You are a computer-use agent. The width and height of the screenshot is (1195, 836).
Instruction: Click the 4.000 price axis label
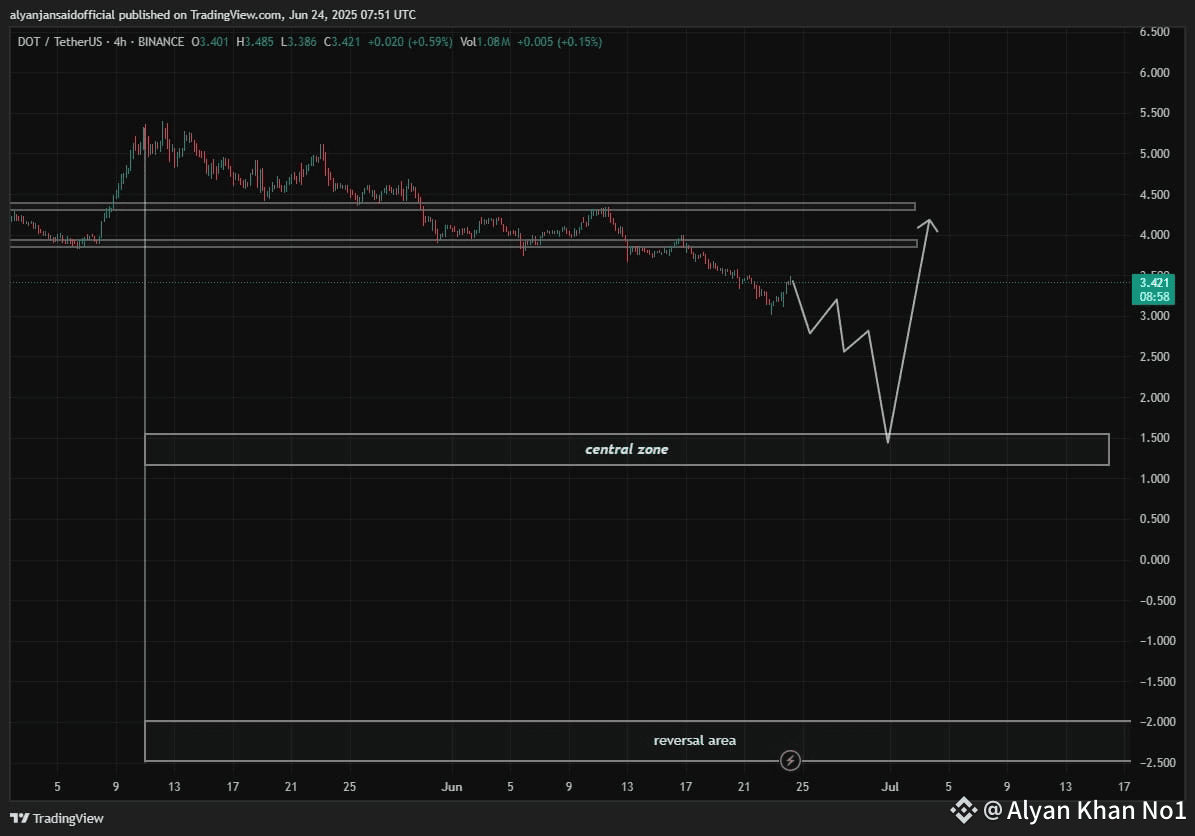click(x=1155, y=235)
